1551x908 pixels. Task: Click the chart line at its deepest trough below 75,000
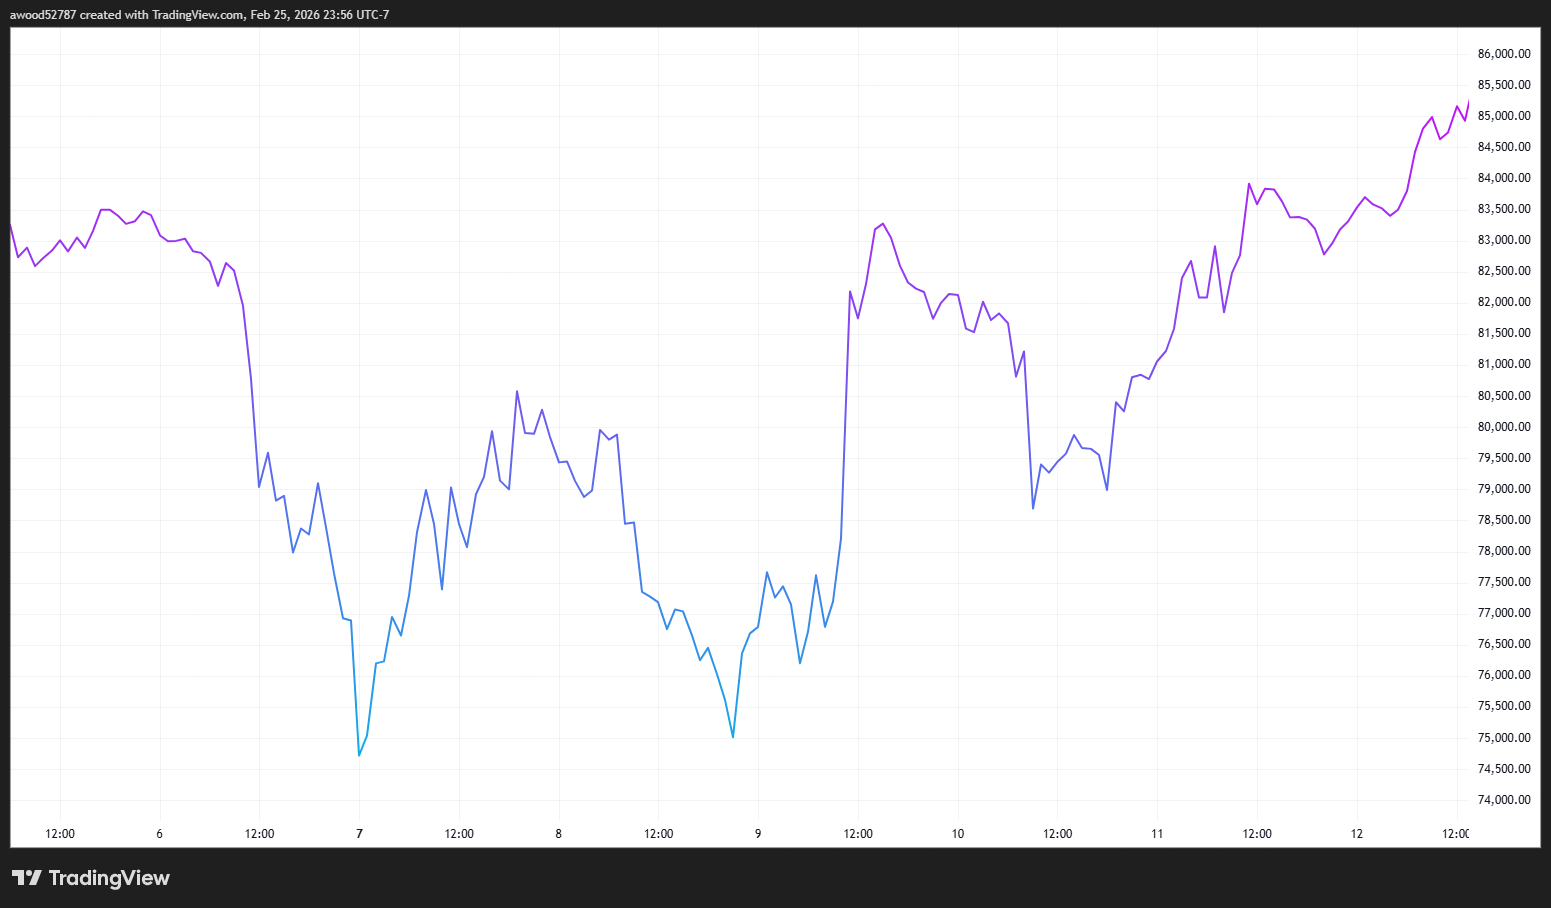click(360, 755)
